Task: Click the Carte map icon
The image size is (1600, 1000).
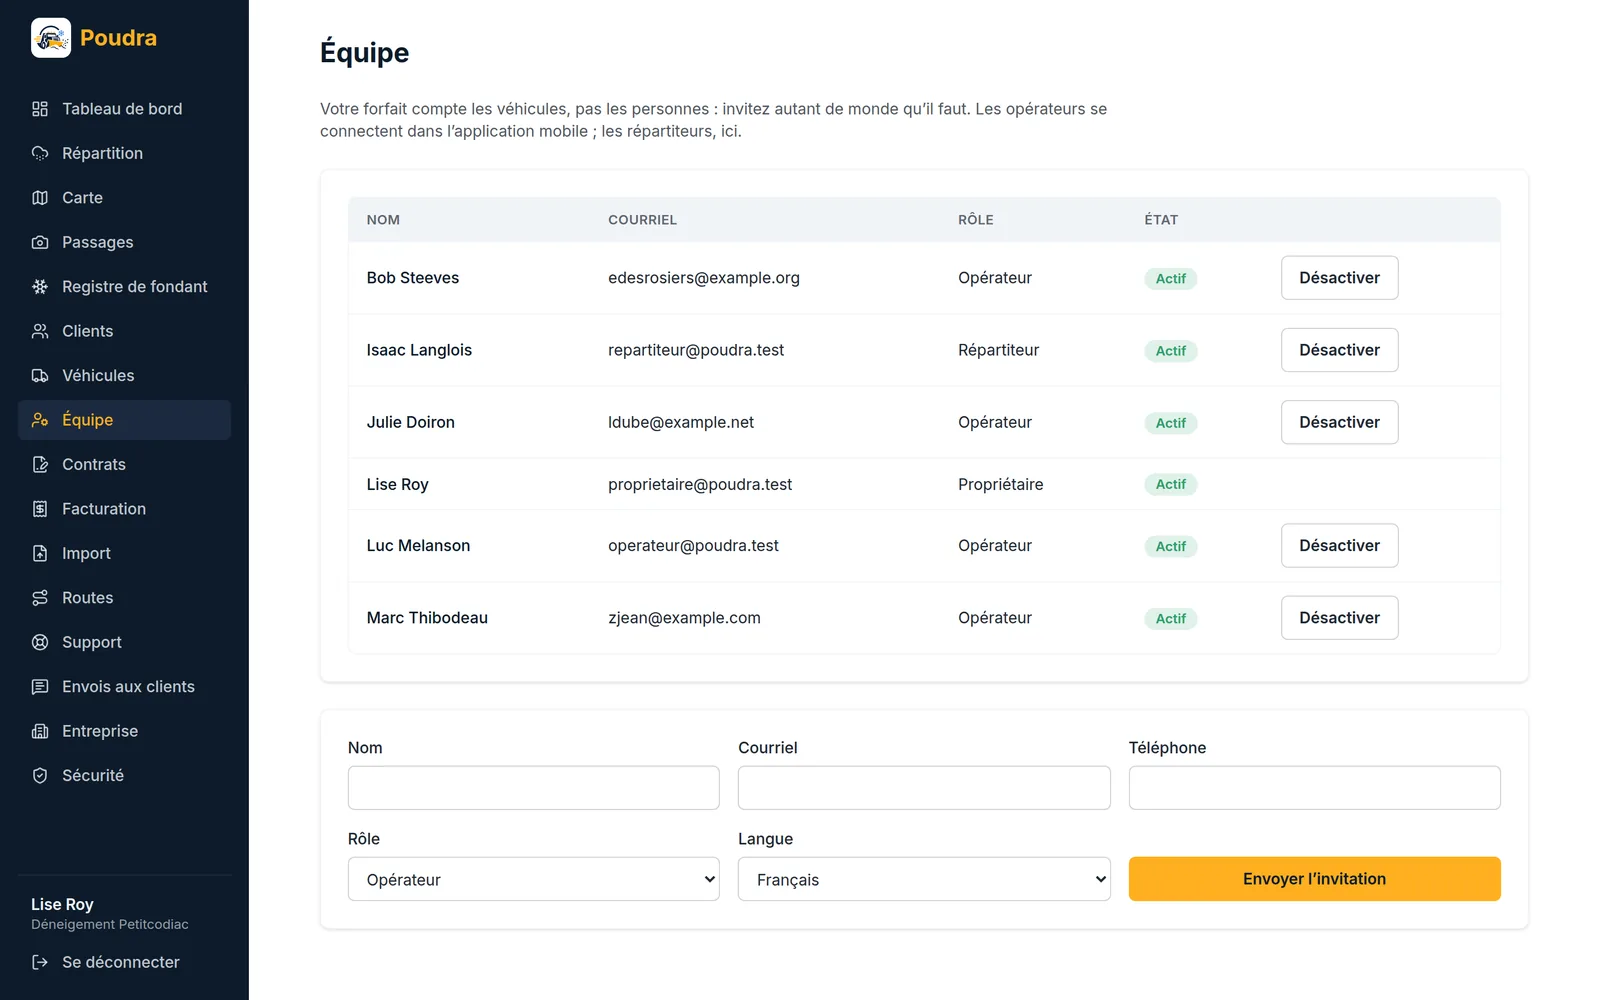Action: tap(40, 198)
